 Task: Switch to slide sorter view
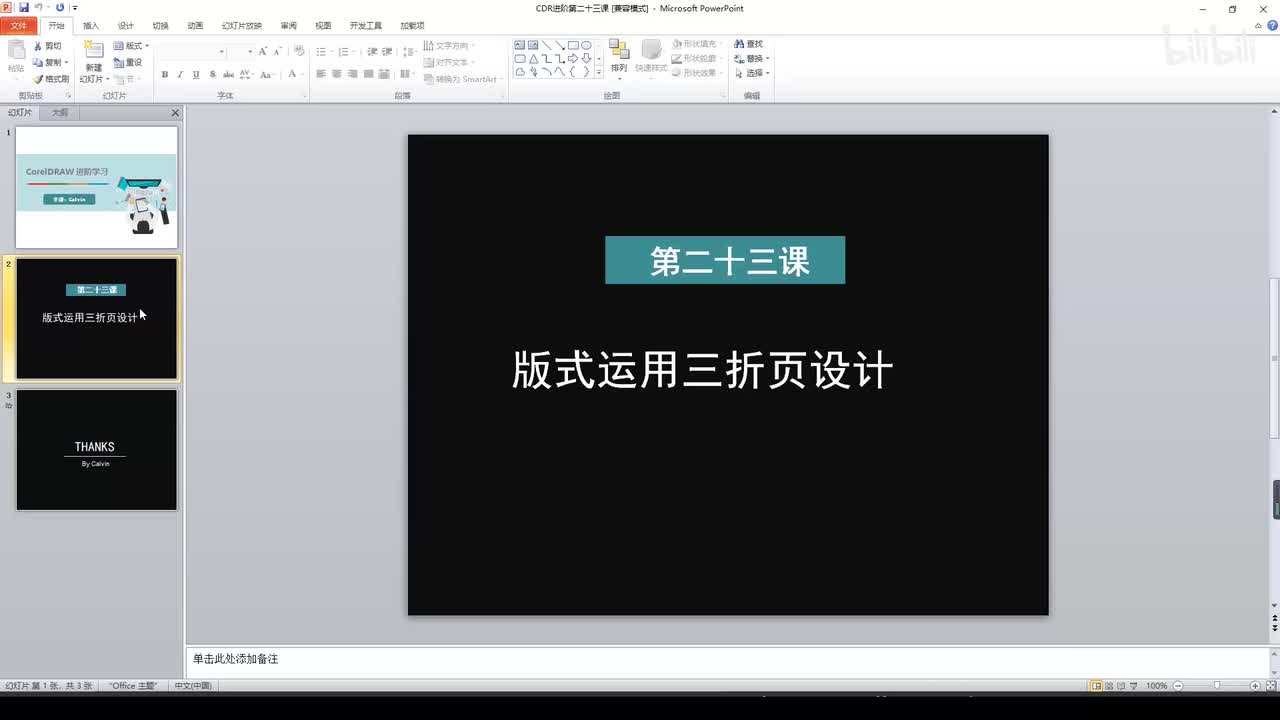pyautogui.click(x=1111, y=686)
